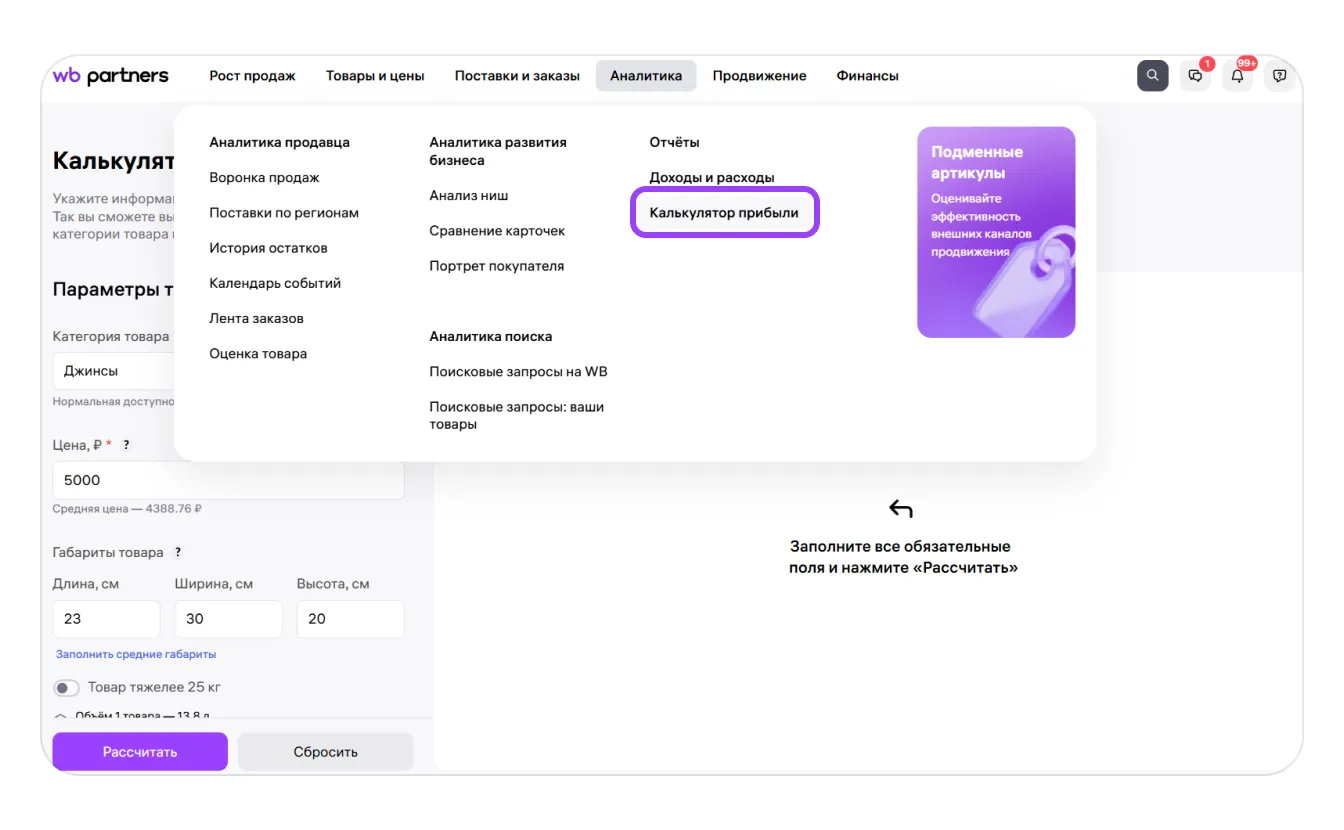Click the Ширина input field
Image resolution: width=1344 pixels, height=830 pixels.
coord(228,619)
